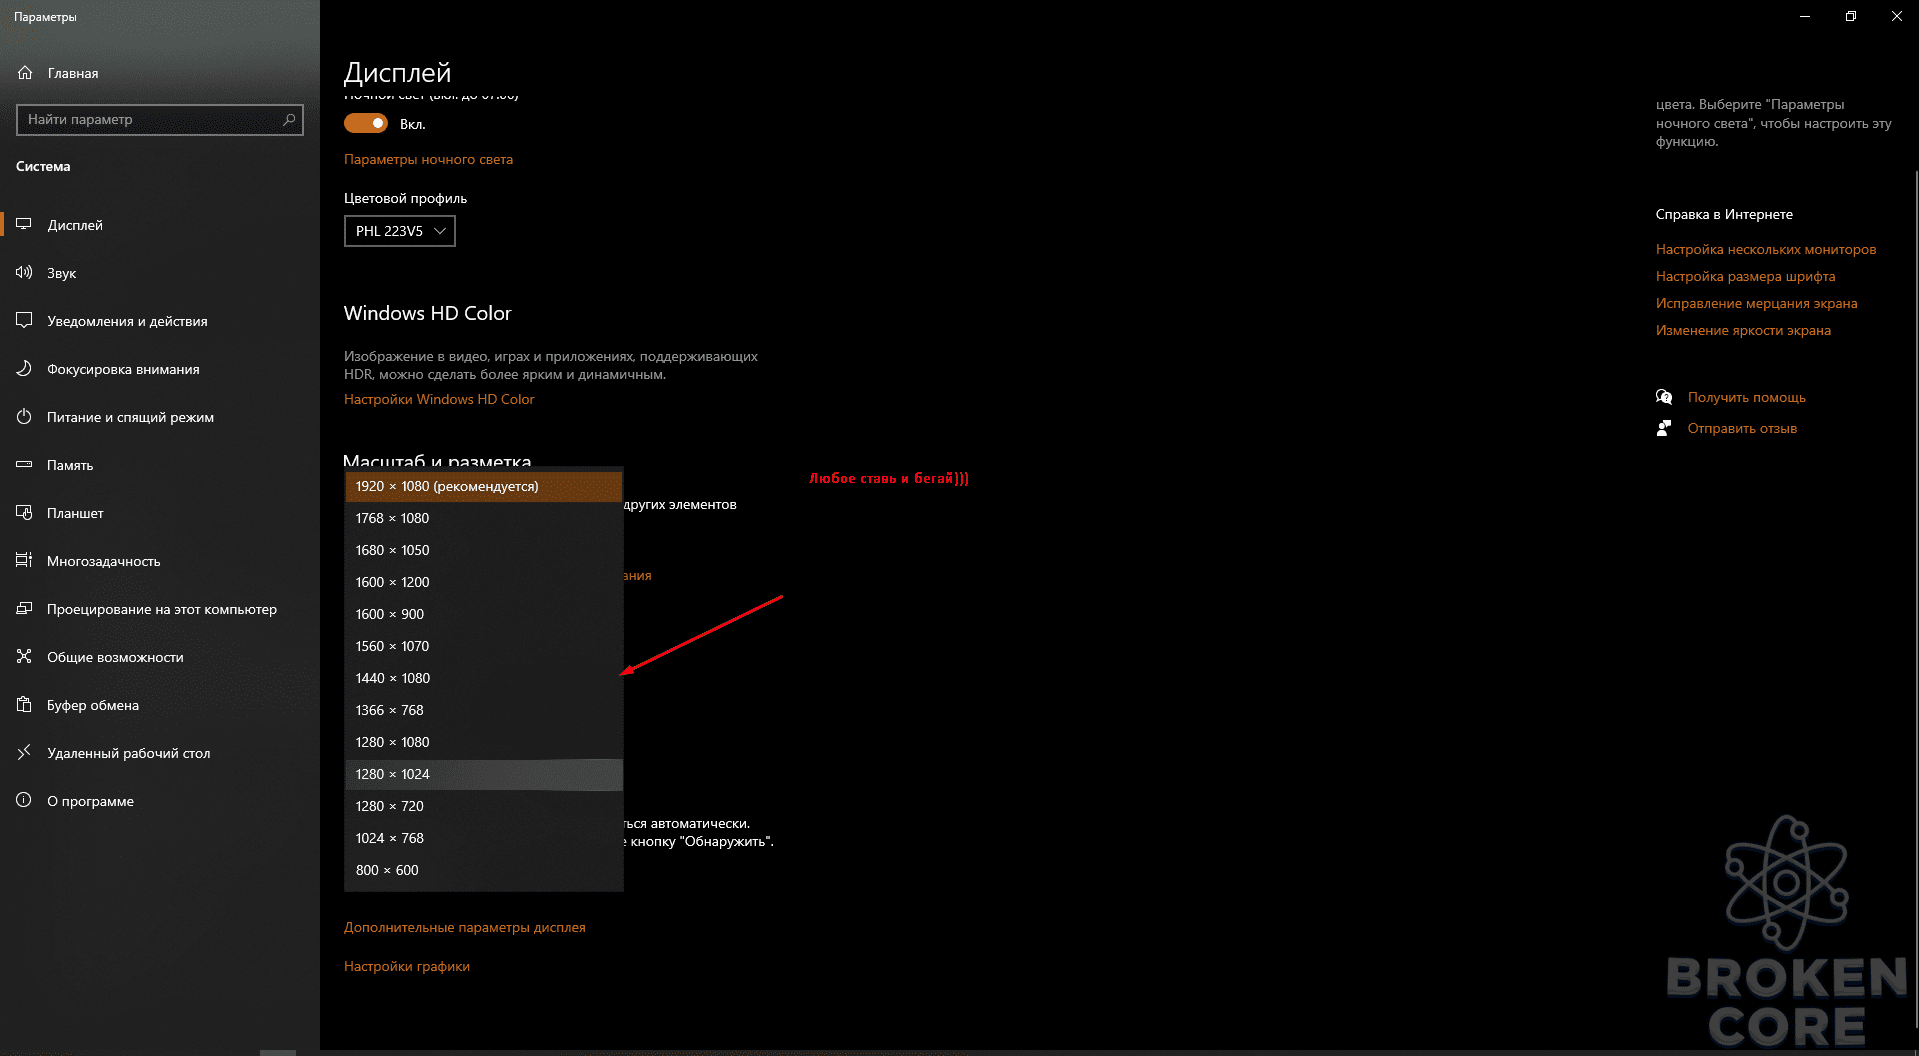Viewport: 1919px width, 1056px height.
Task: Click the Уведомления и действия icon
Action: click(24, 321)
